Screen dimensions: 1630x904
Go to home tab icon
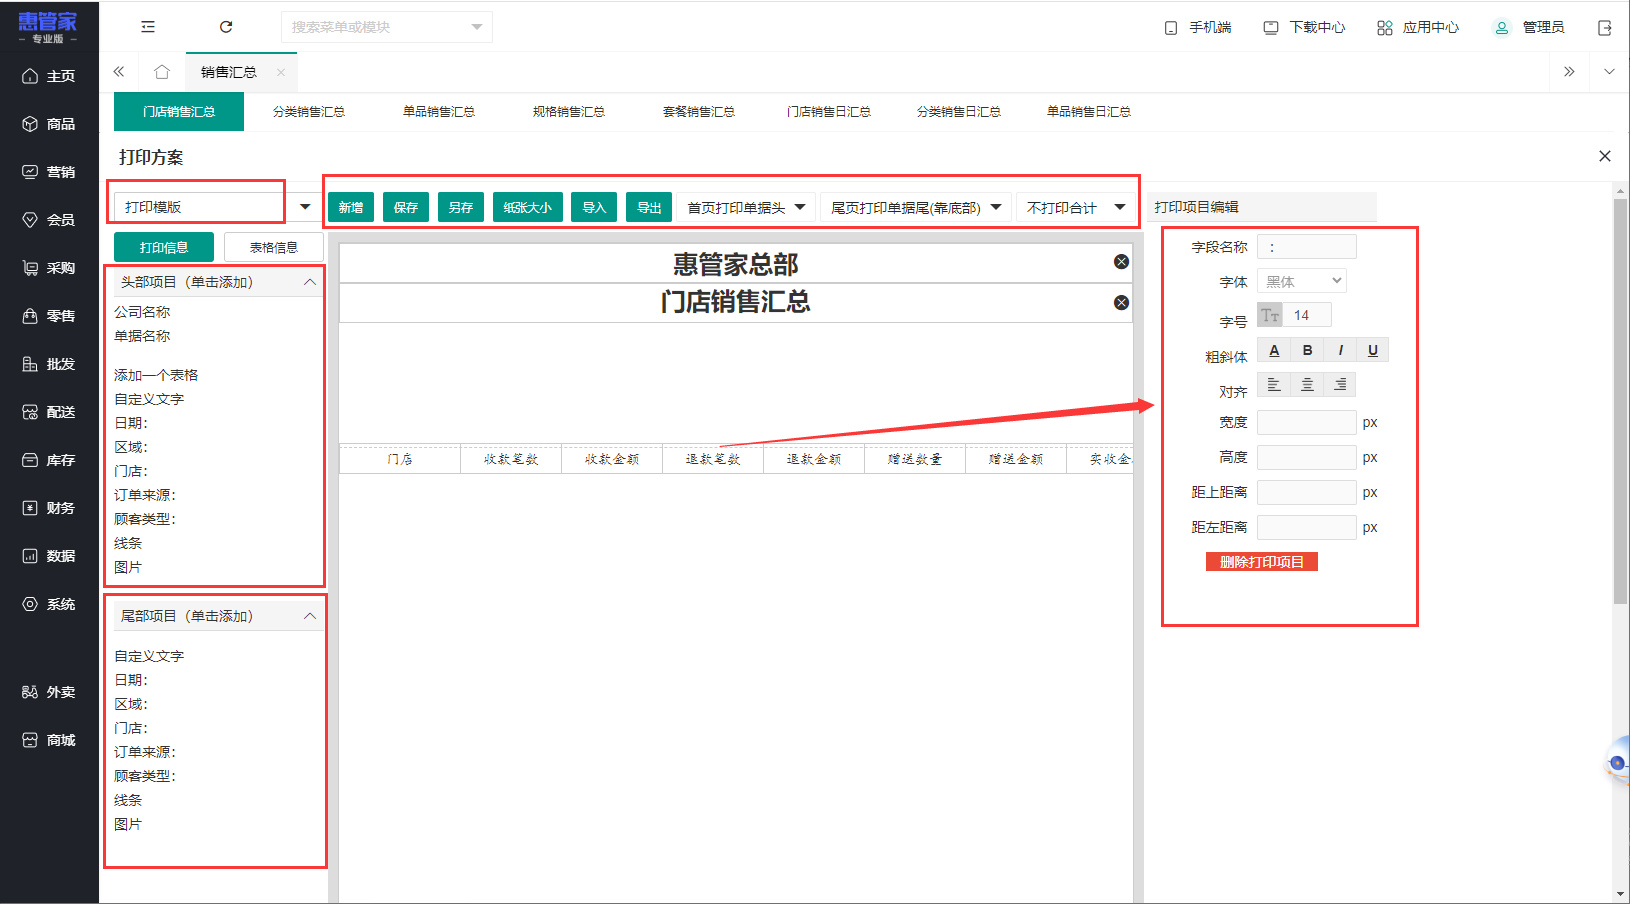[x=162, y=72]
